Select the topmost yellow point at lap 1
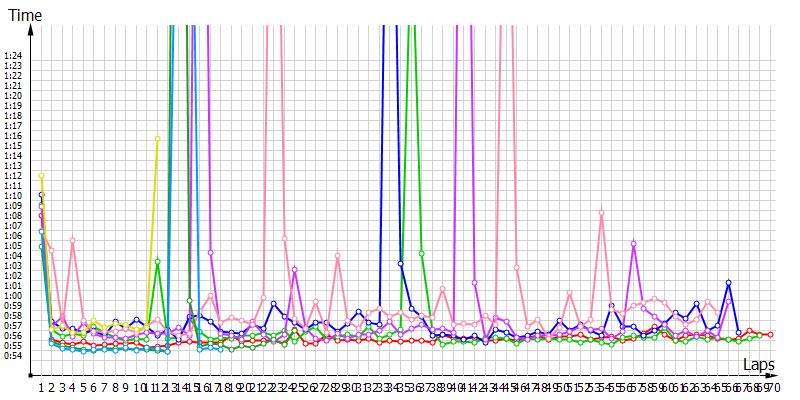 pyautogui.click(x=41, y=176)
